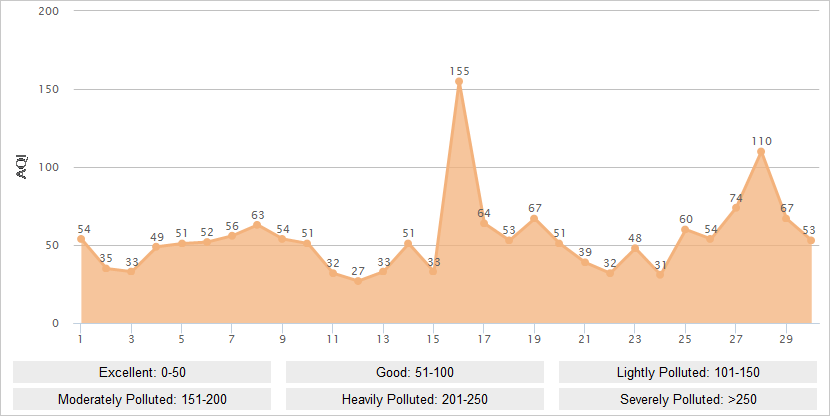830x416 pixels.
Task: Click the data point labeled 35
Action: coord(106,268)
